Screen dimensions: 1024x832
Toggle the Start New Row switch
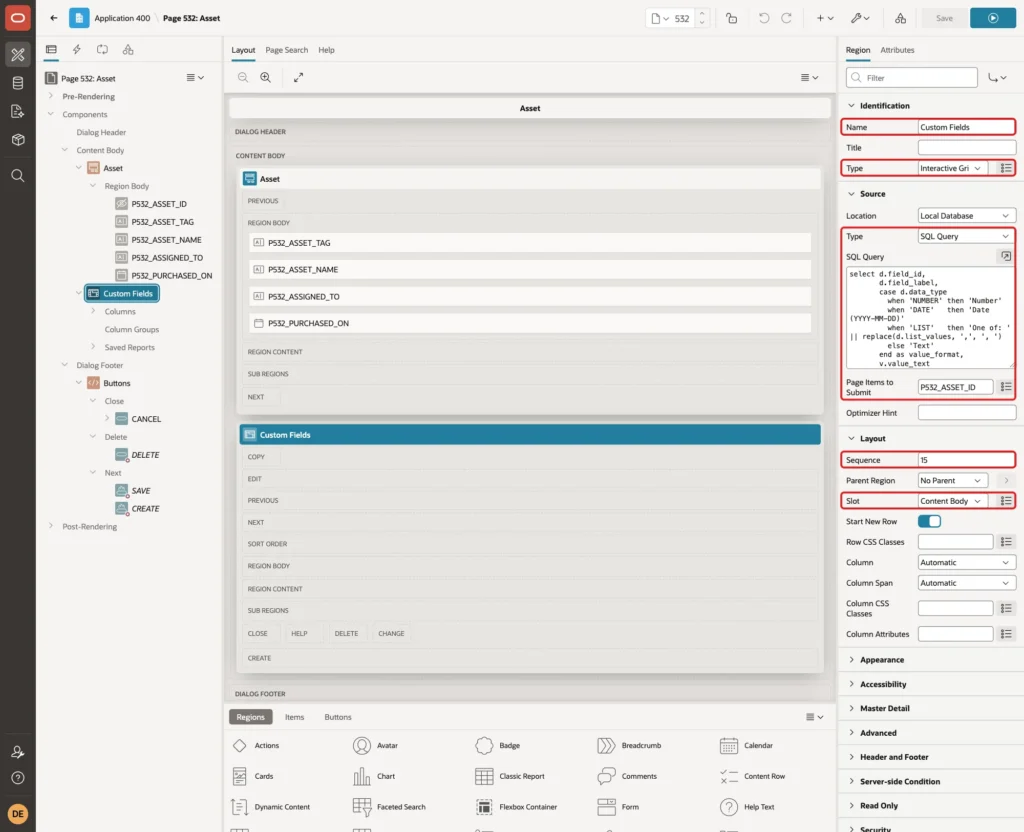tap(929, 521)
